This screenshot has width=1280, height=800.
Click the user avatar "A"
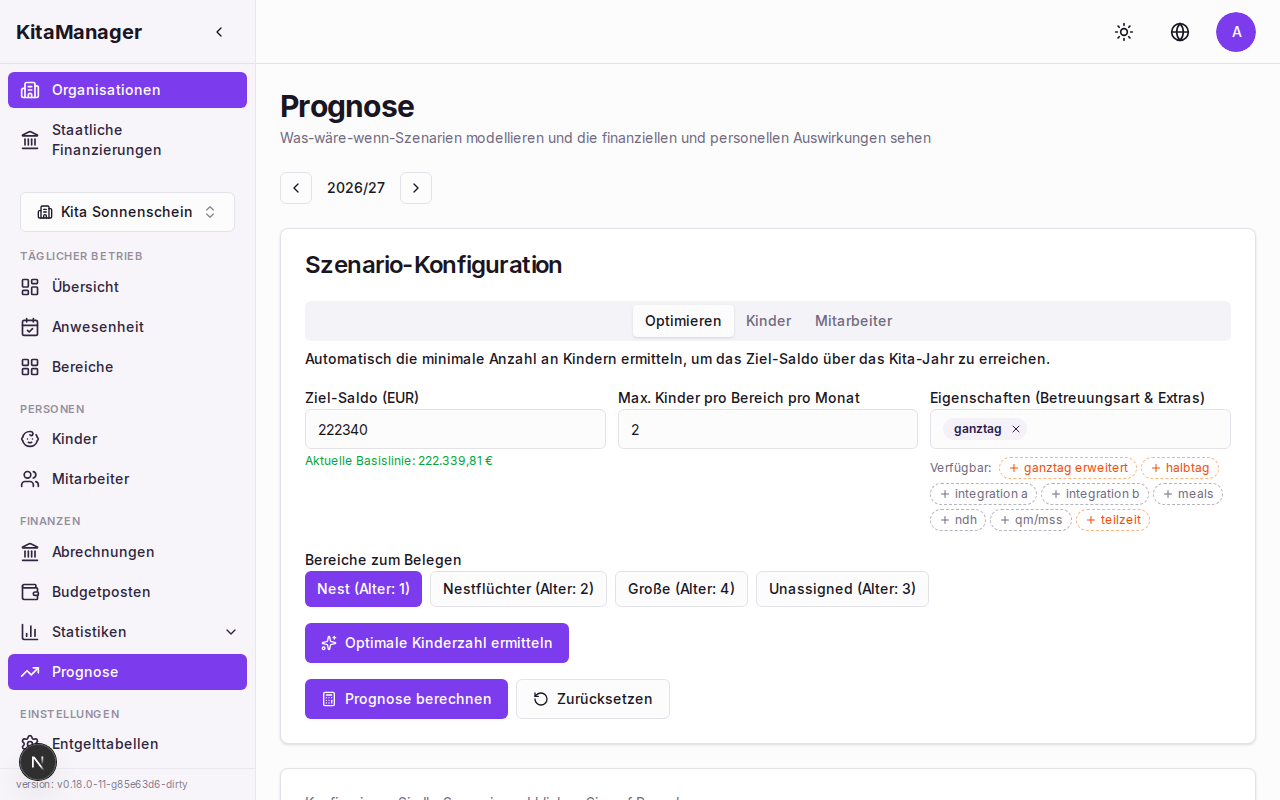click(x=1236, y=32)
